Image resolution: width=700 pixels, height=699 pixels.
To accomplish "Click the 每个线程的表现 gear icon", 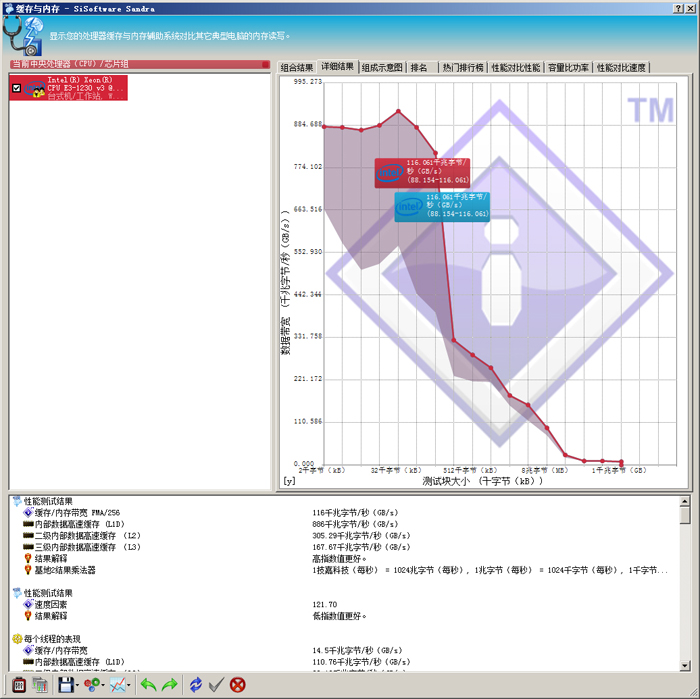I will coord(17,639).
